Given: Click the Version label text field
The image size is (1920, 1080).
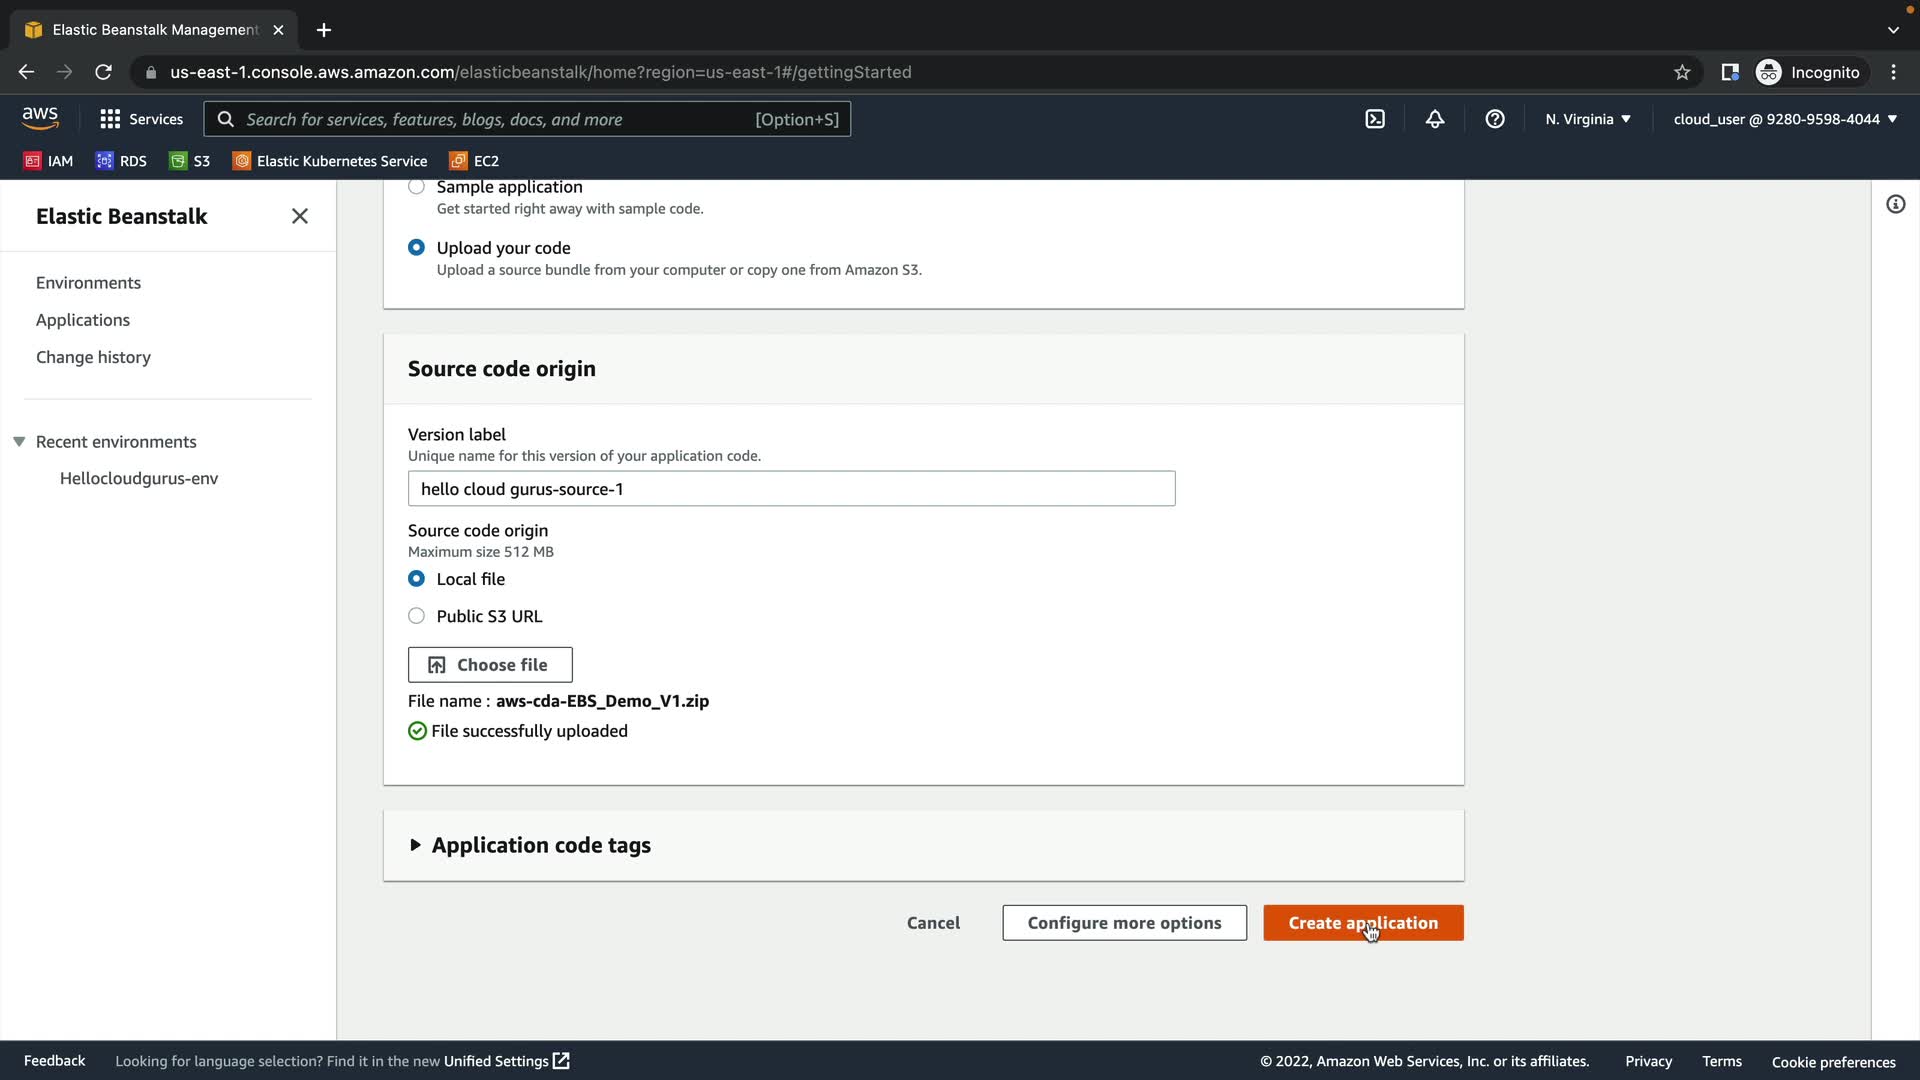Looking at the screenshot, I should [x=791, y=489].
